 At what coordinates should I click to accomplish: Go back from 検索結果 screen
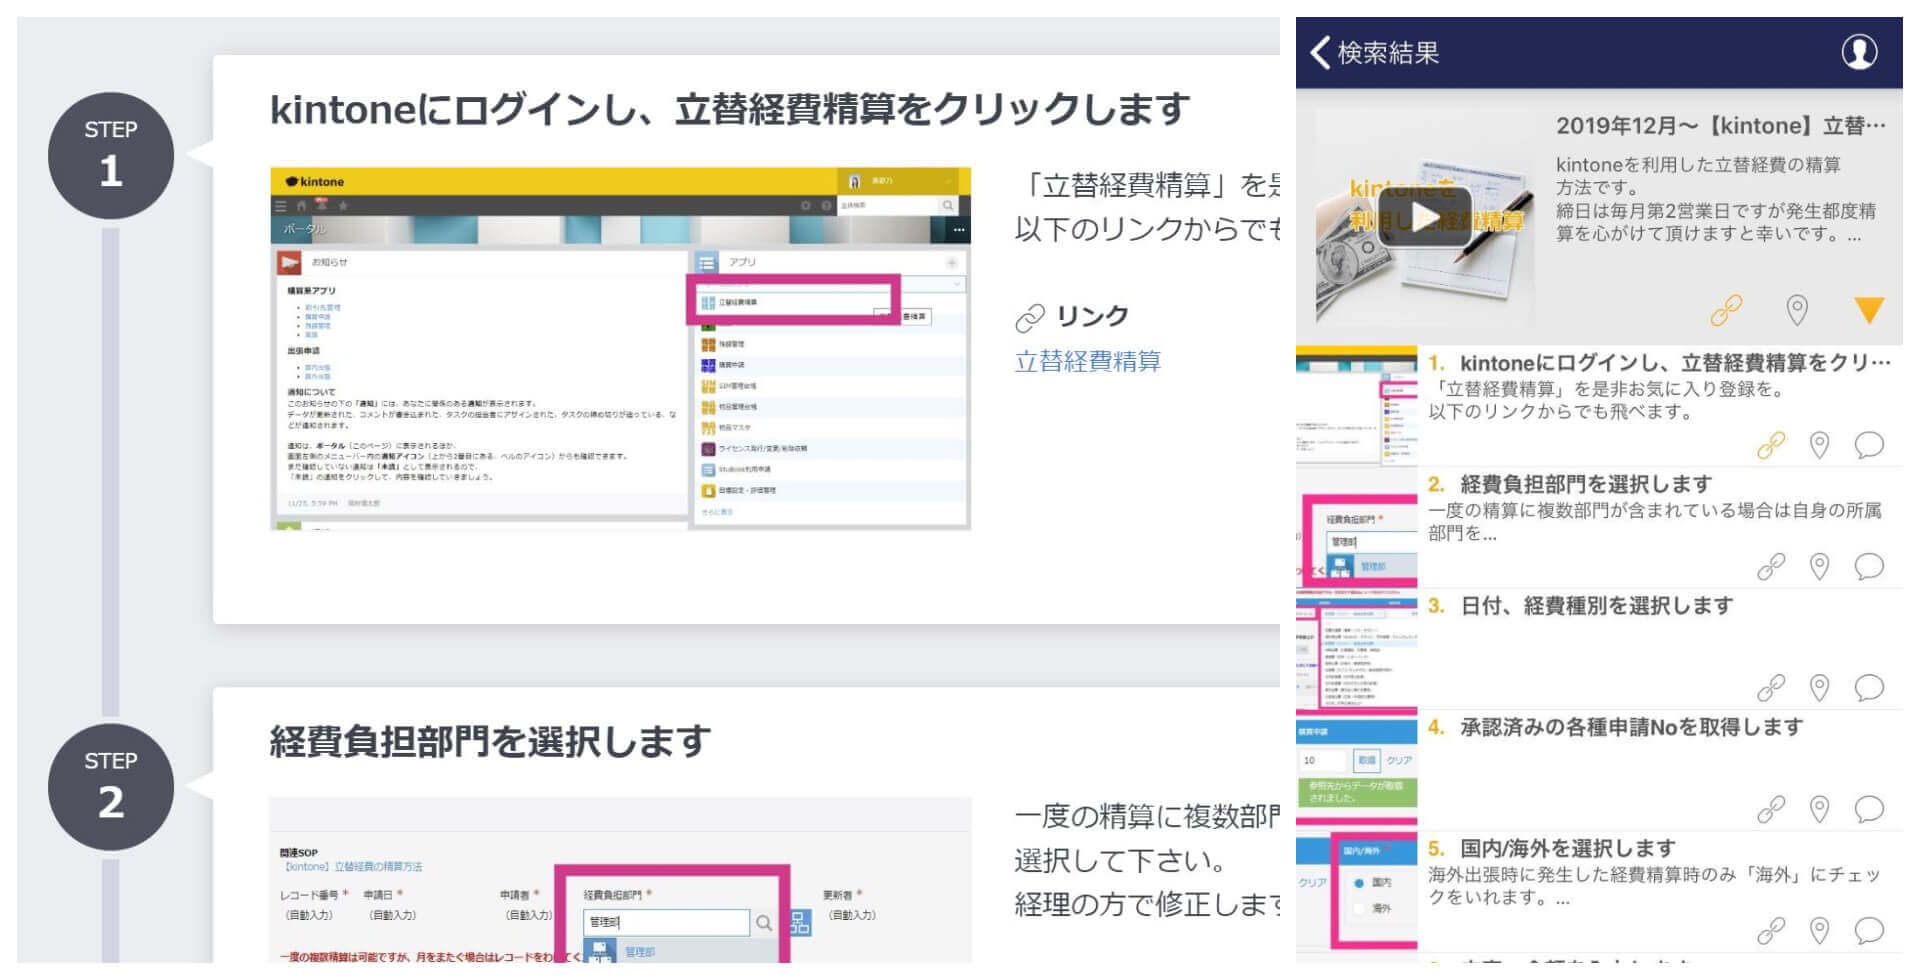click(x=1320, y=52)
